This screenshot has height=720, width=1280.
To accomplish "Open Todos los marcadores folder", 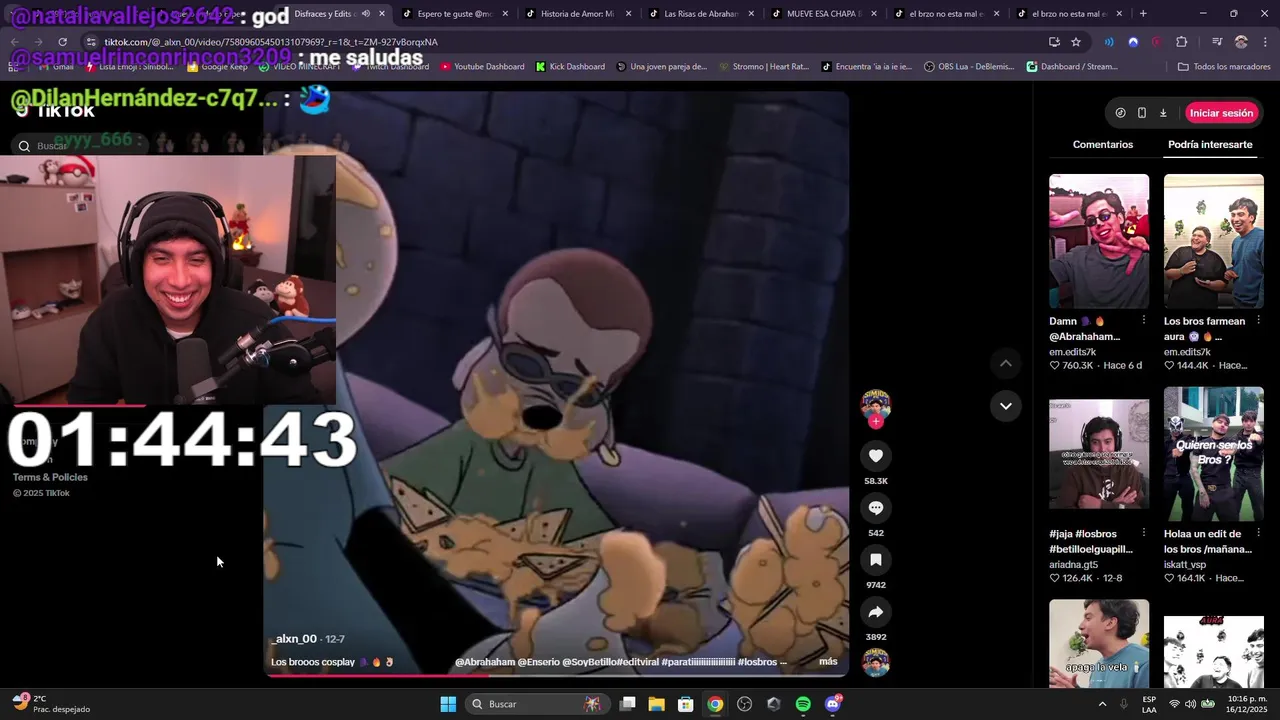I will coord(1224,66).
